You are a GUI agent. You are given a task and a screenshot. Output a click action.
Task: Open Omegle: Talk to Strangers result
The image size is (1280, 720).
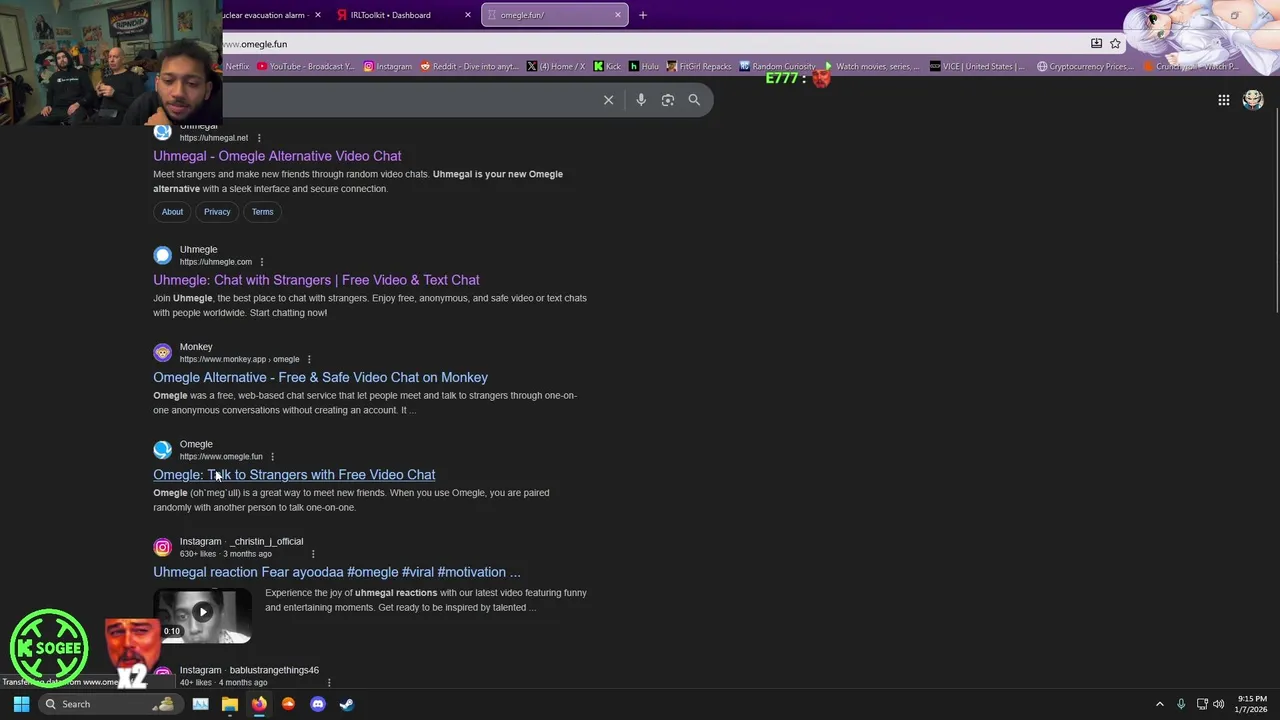[294, 475]
